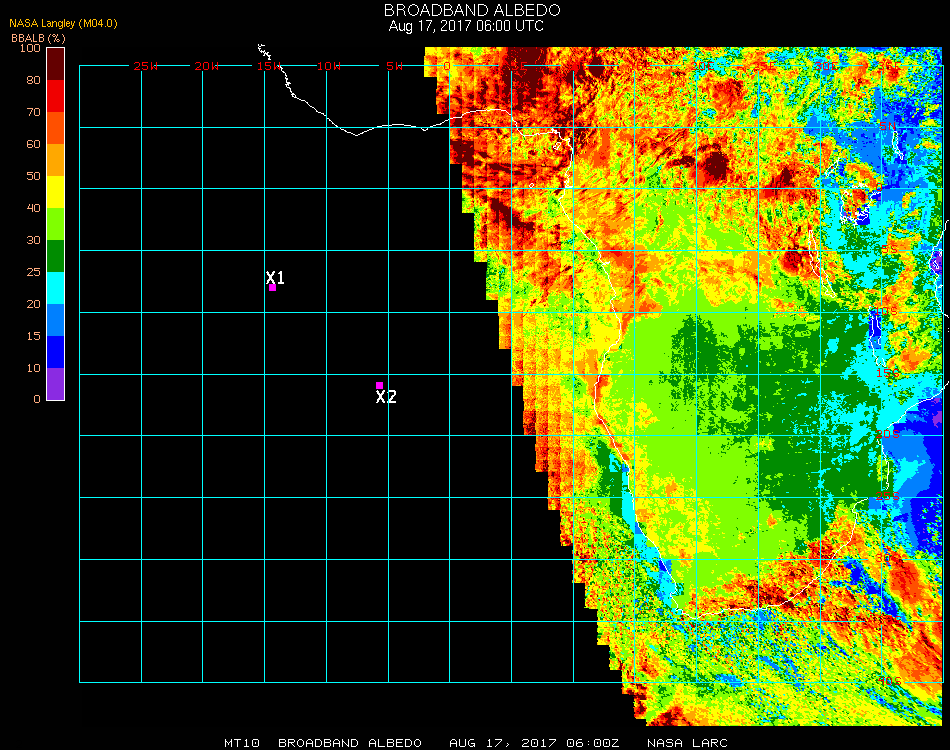Image resolution: width=950 pixels, height=750 pixels.
Task: Click the magenta X1 marker square
Action: pyautogui.click(x=272, y=288)
